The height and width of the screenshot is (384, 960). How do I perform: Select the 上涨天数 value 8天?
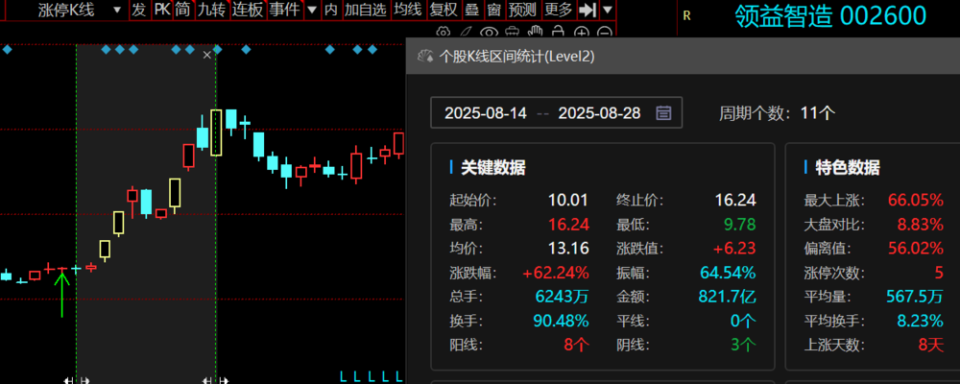[x=931, y=345]
